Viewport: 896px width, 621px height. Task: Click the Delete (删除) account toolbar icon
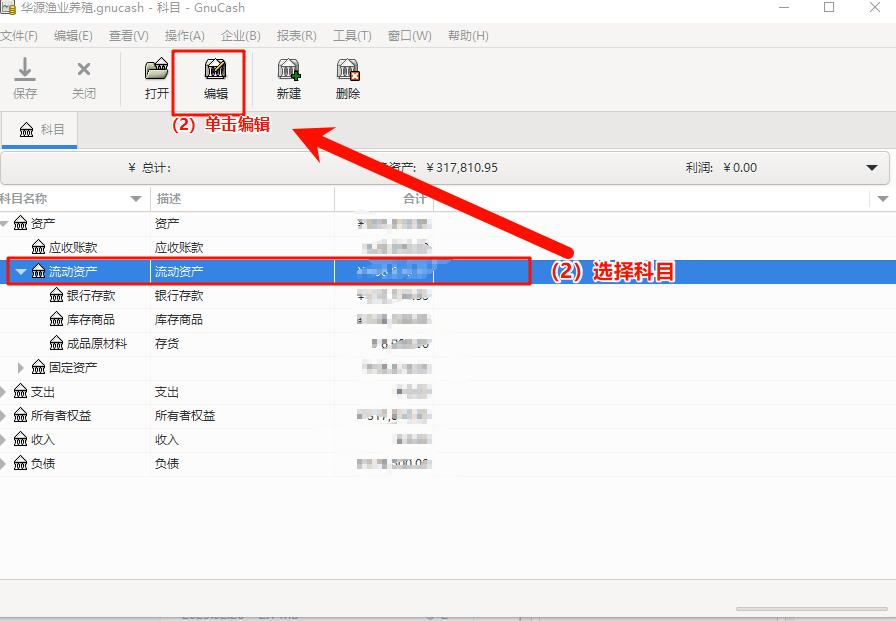[x=347, y=69]
